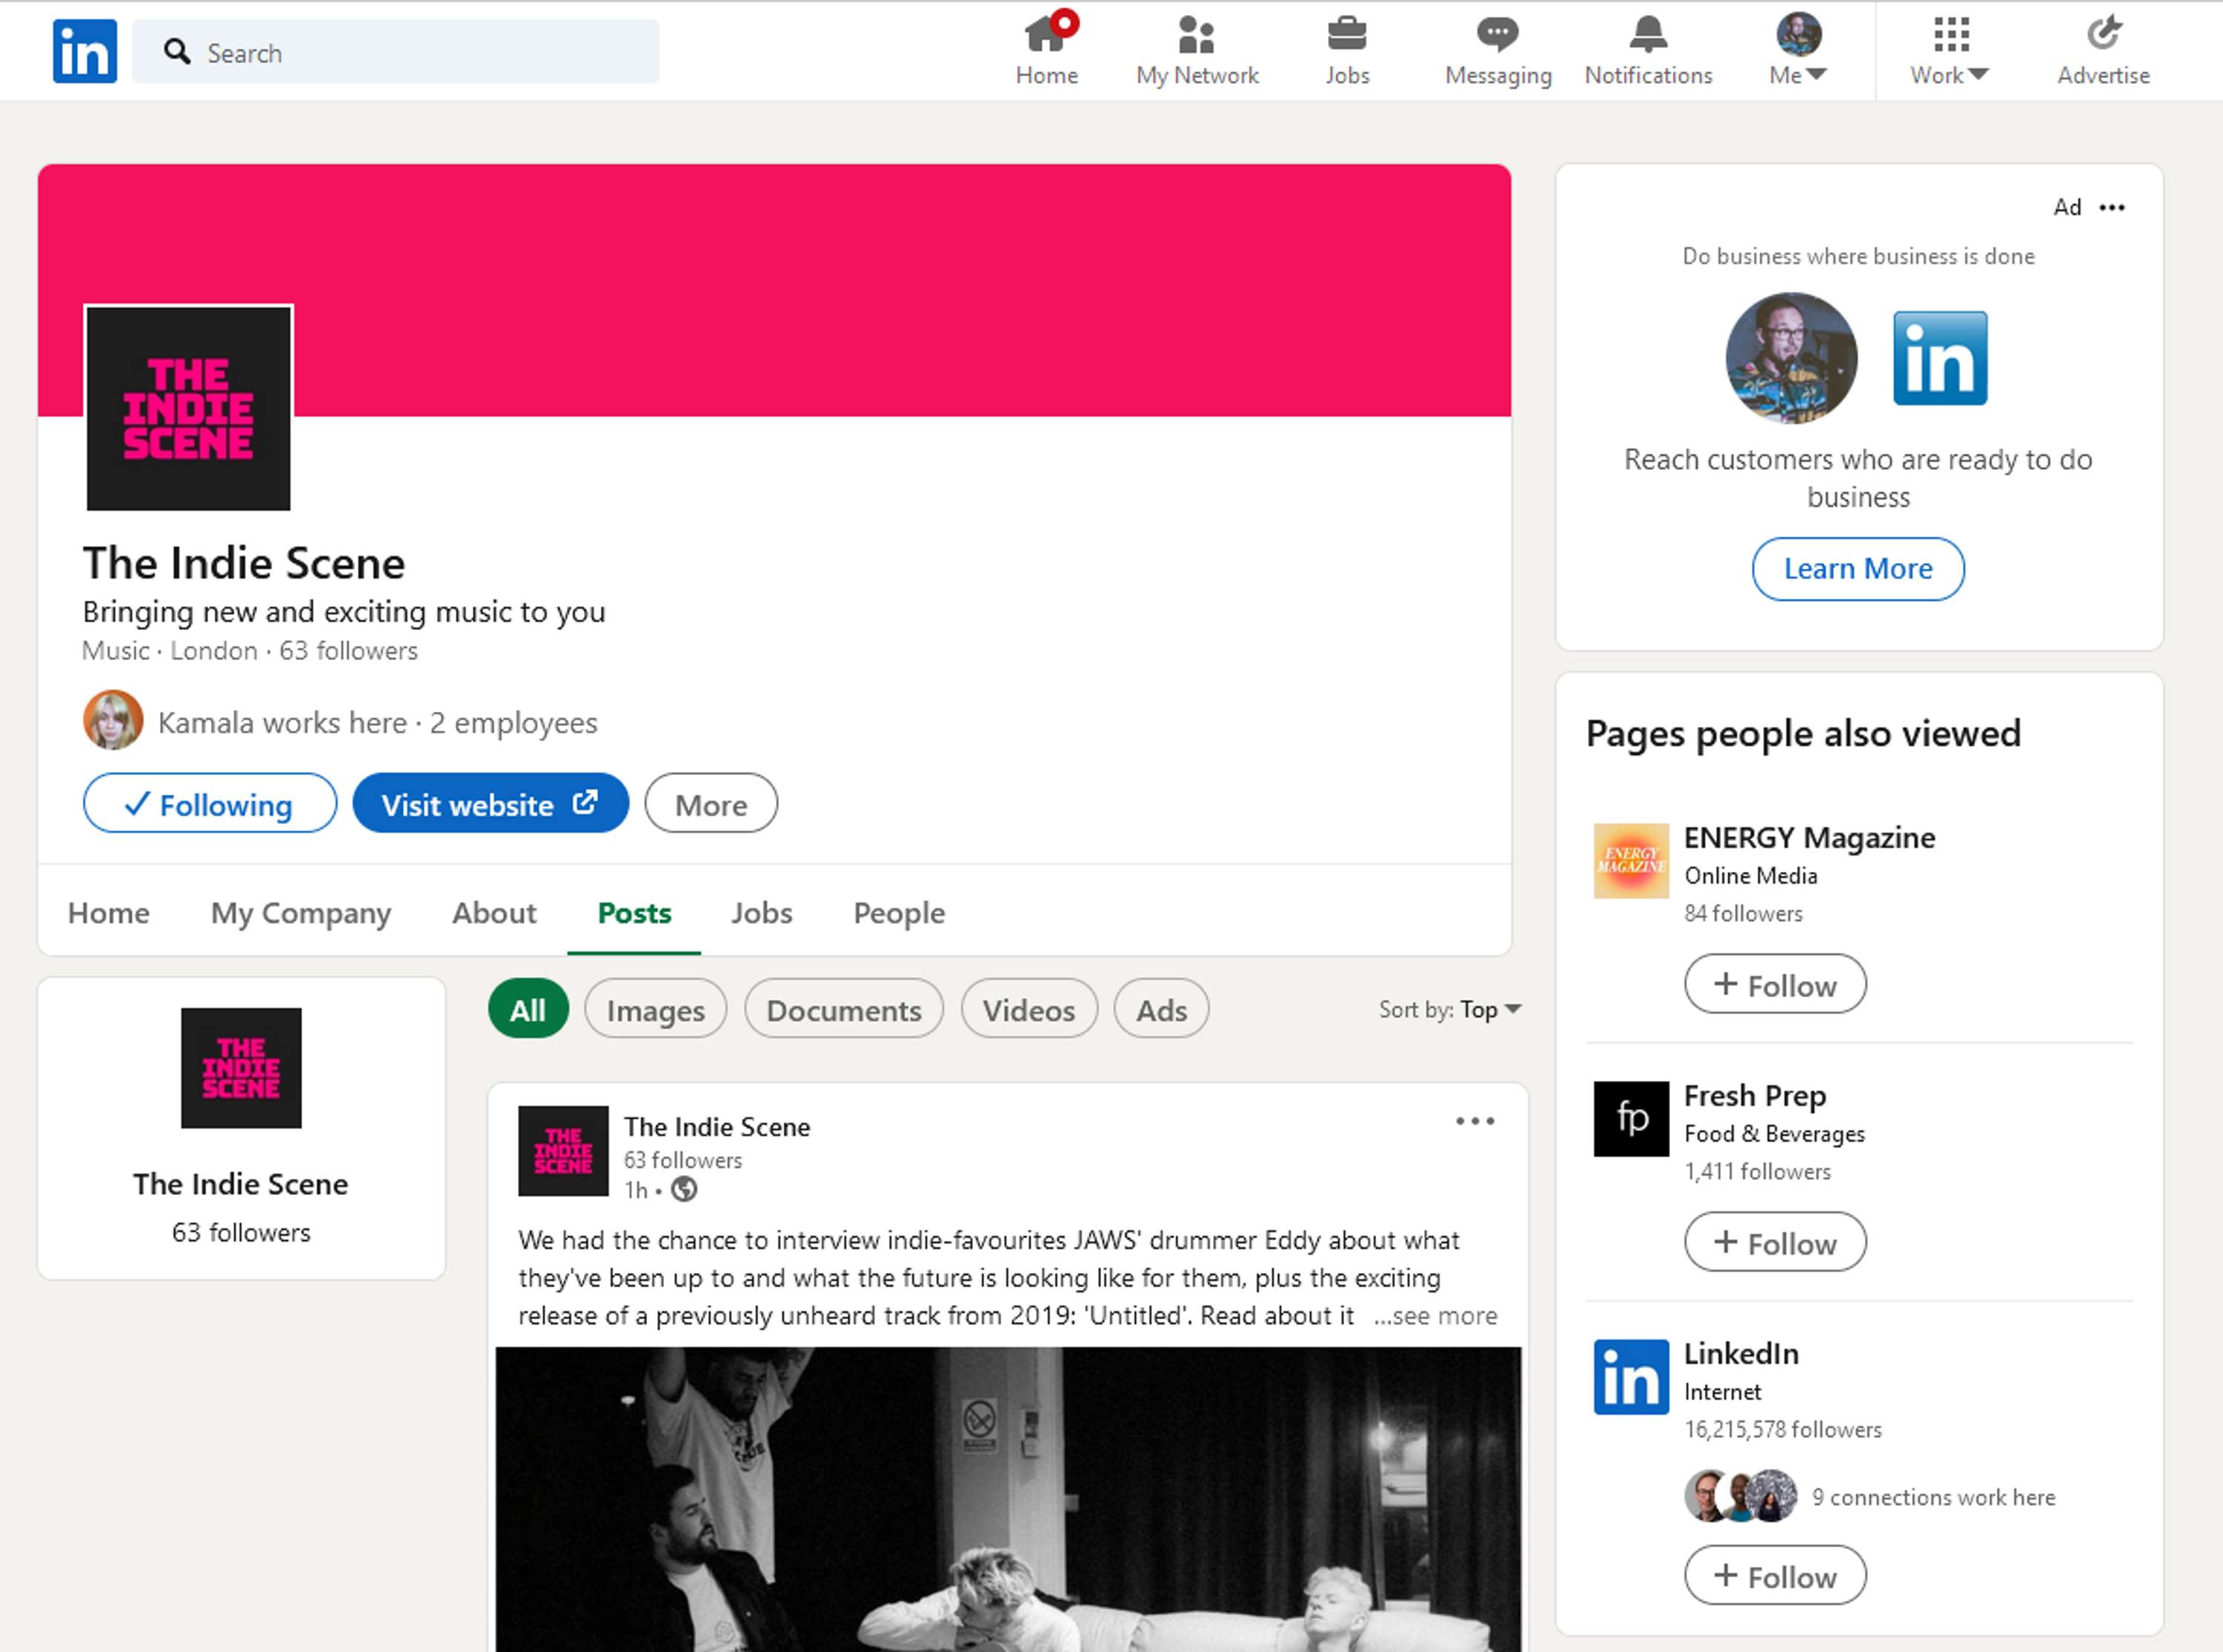Click 'Music · London · 63 followers' text
The width and height of the screenshot is (2223, 1652).
pyautogui.click(x=250, y=650)
